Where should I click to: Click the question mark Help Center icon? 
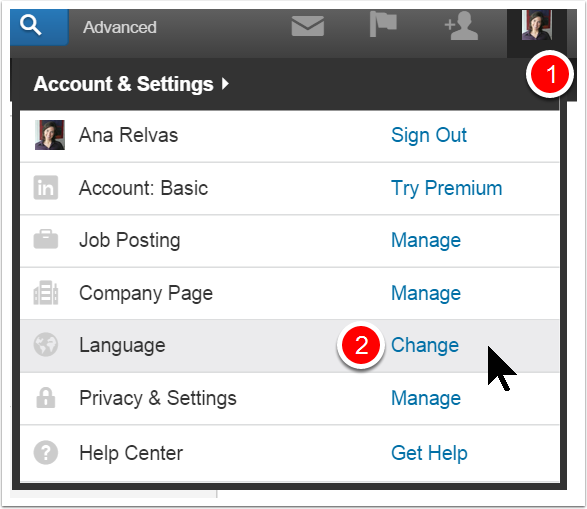46,452
